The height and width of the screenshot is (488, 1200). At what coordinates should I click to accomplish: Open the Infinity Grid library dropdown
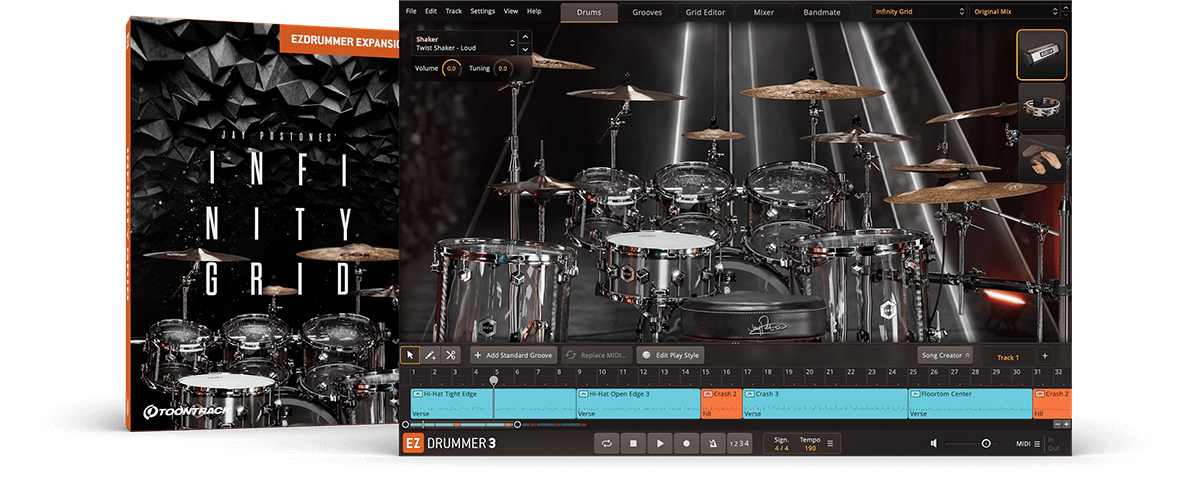point(915,12)
